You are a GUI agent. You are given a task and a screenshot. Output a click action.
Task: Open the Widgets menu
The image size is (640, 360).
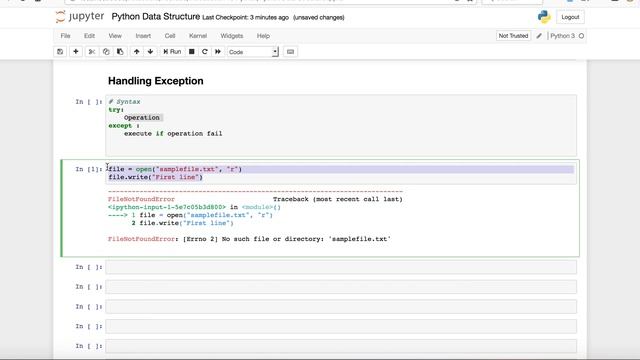[232, 36]
